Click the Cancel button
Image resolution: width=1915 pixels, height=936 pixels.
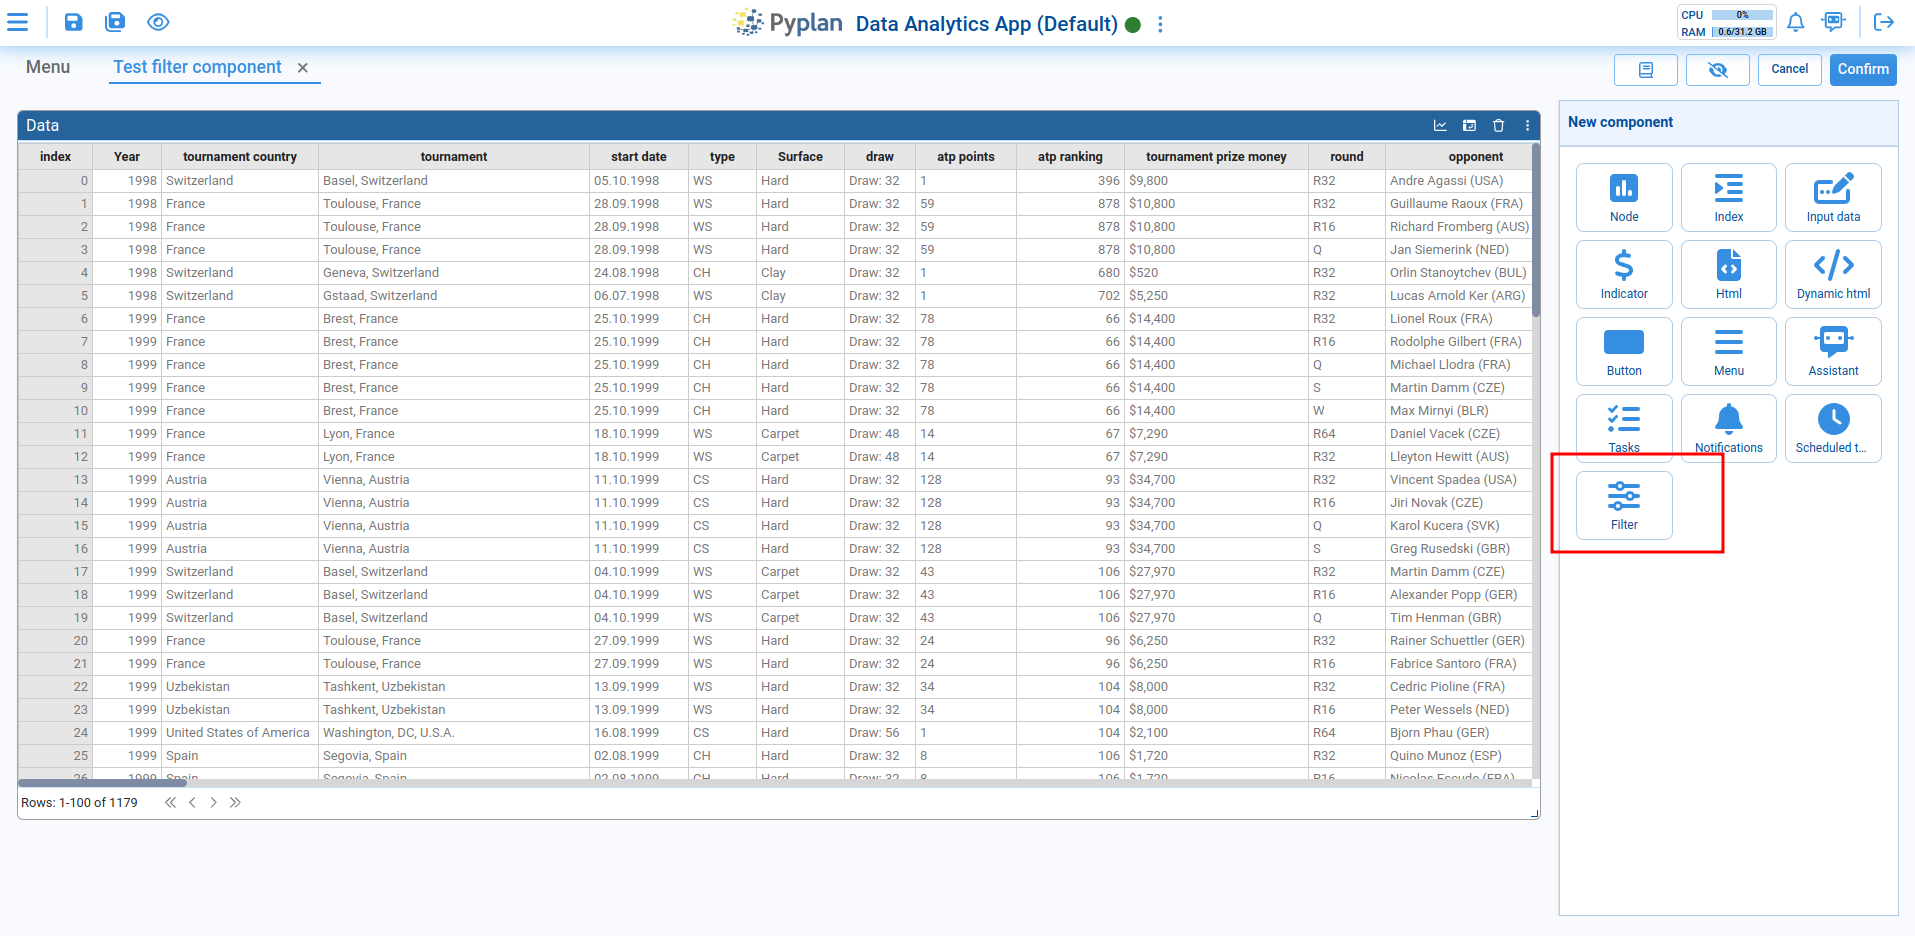[1789, 69]
